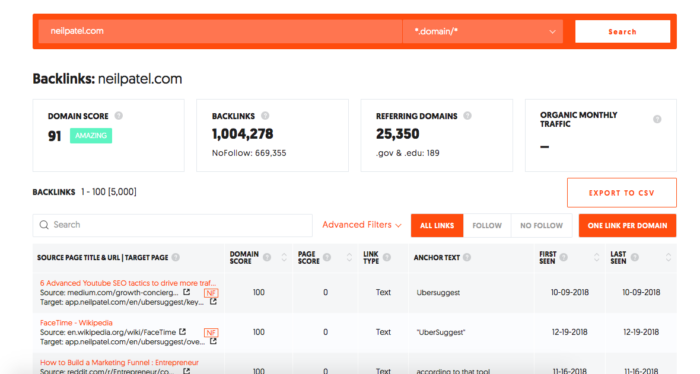Open '6 Advanced Youtube SEO tactics' link

click(128, 283)
